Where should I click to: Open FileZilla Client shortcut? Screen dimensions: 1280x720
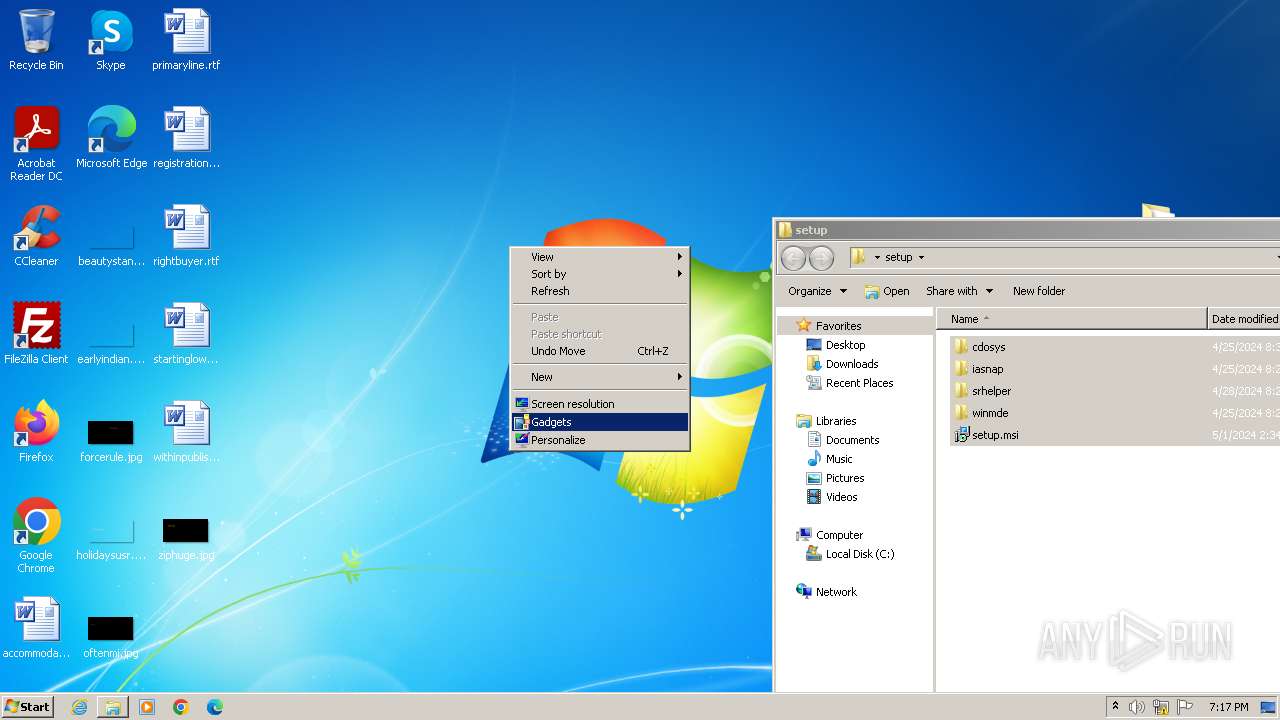click(36, 334)
